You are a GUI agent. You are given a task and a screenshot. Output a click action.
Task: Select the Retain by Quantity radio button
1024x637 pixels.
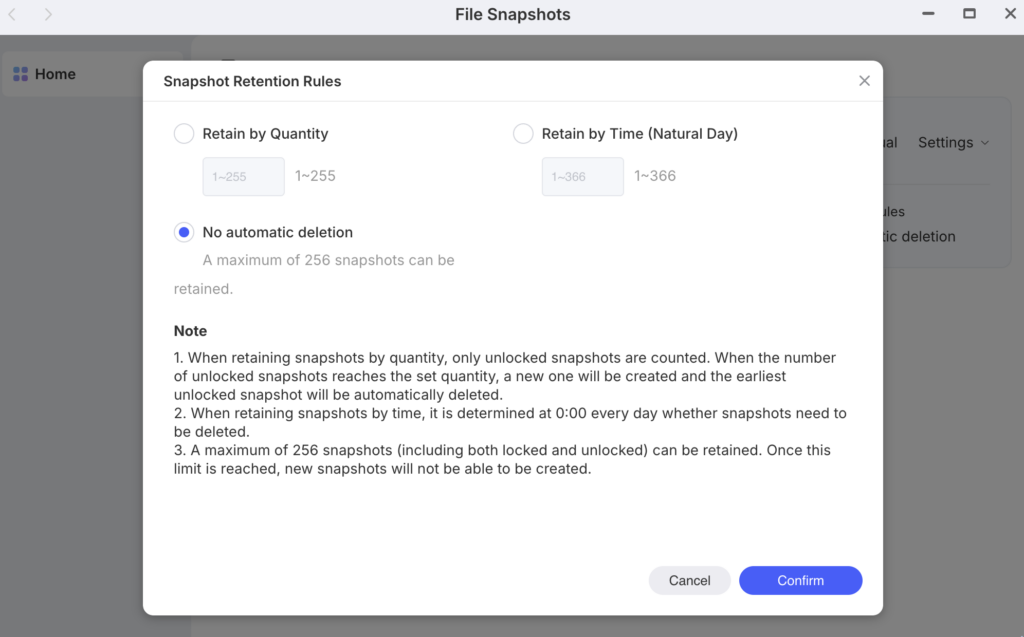[184, 134]
